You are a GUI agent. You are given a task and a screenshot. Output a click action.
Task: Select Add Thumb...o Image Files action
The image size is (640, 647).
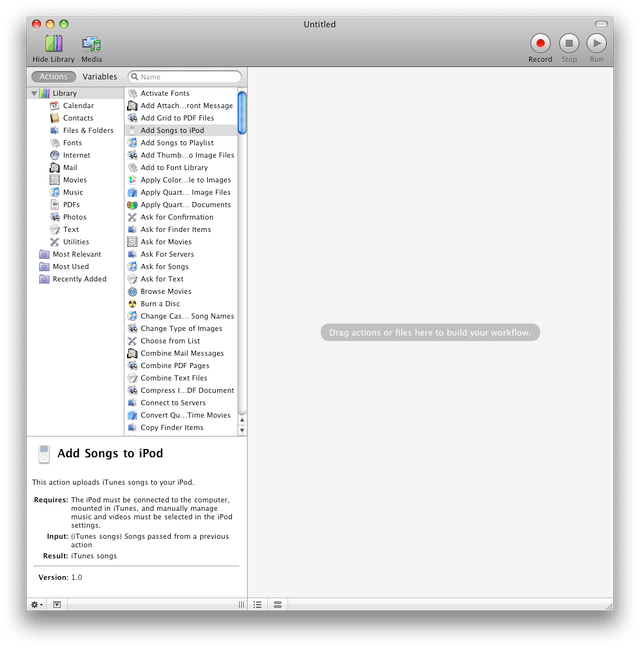(181, 155)
